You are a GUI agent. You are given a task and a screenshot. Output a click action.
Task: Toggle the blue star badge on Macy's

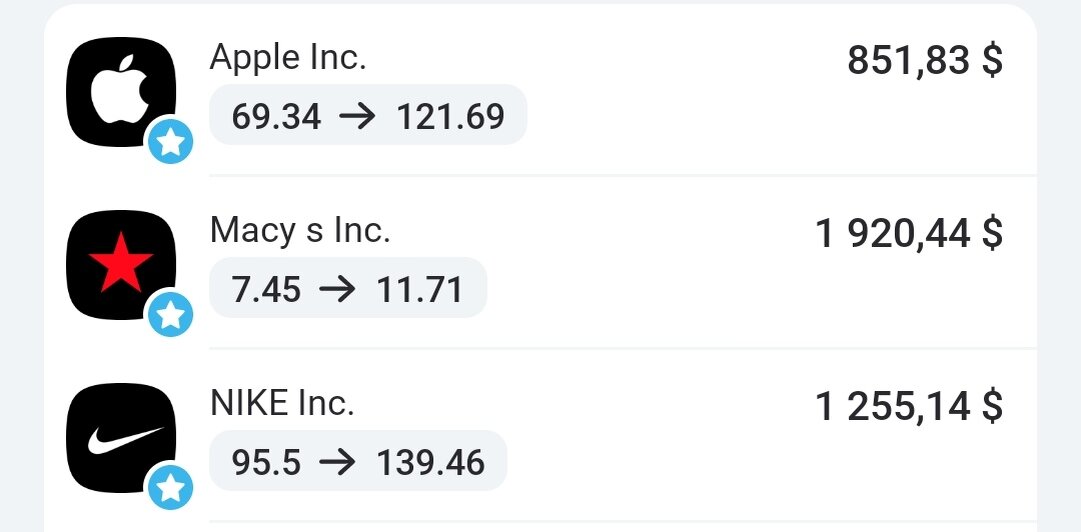click(x=170, y=314)
